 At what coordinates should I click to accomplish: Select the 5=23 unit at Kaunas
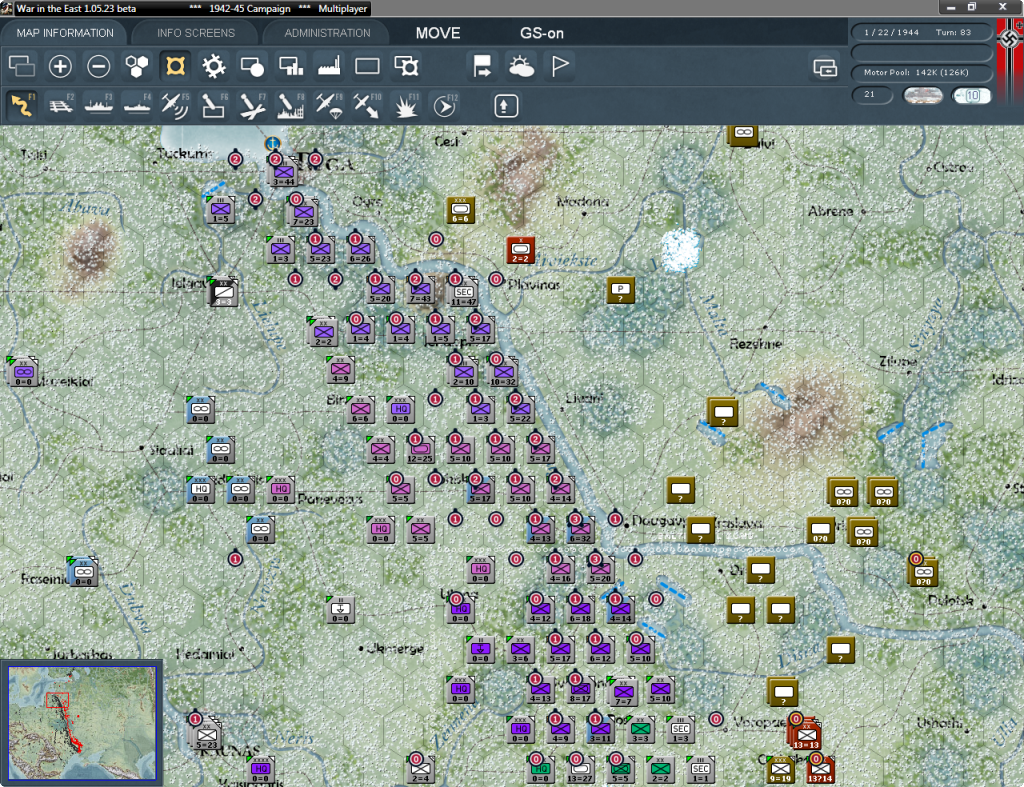click(206, 735)
